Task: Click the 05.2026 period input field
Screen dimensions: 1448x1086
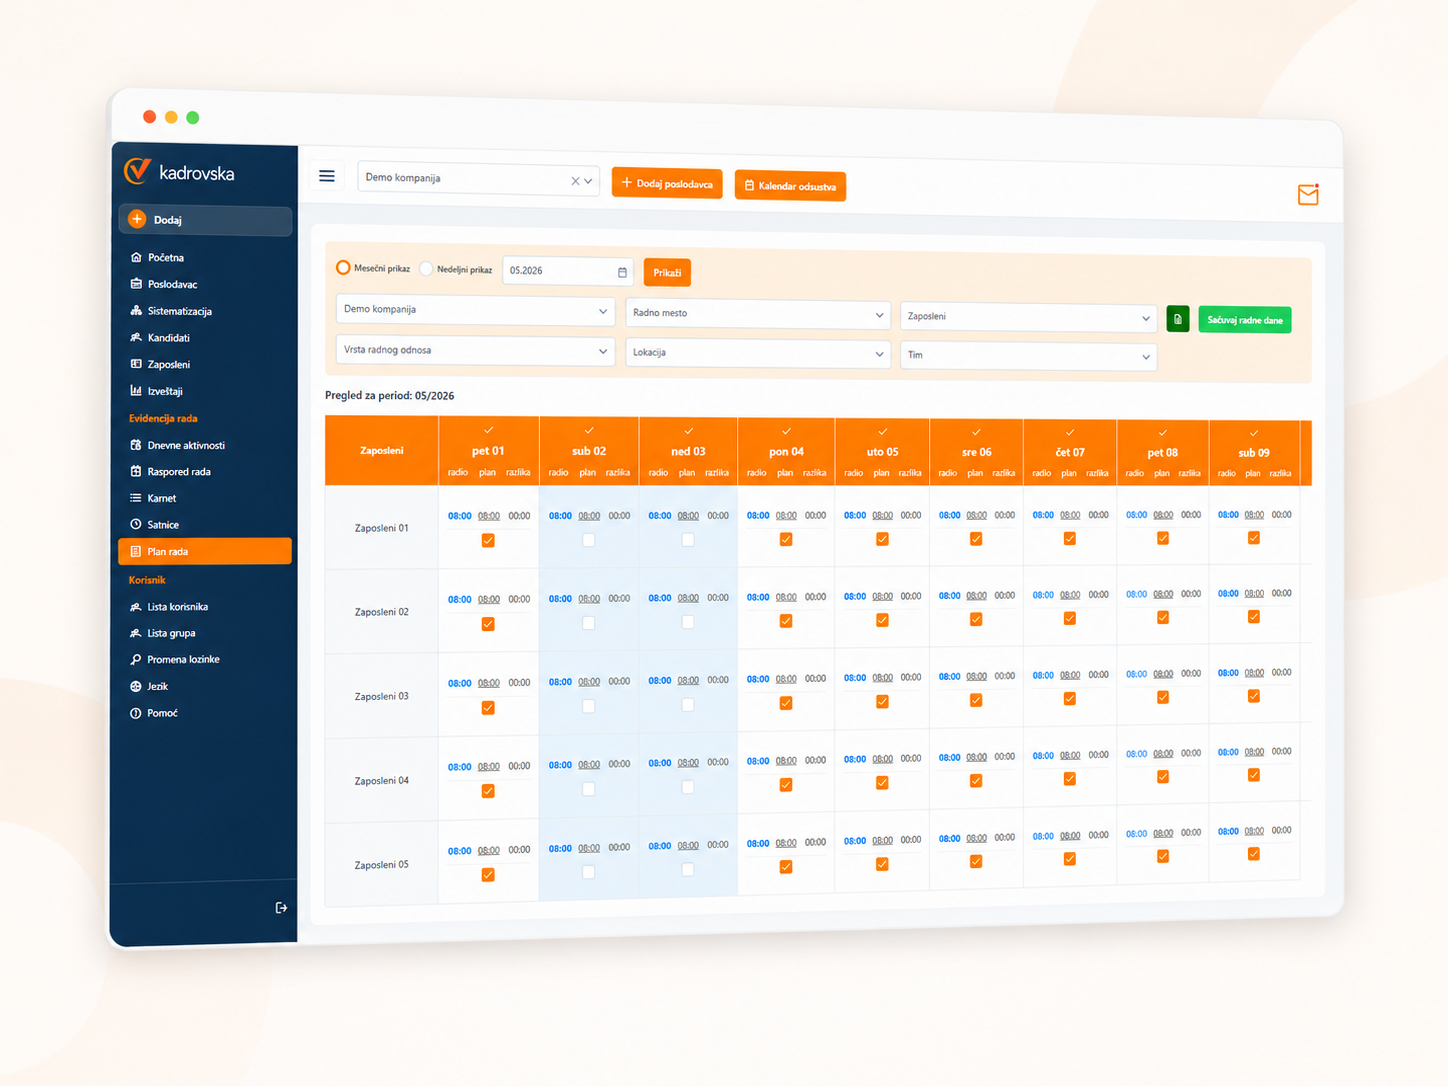Action: [x=568, y=271]
